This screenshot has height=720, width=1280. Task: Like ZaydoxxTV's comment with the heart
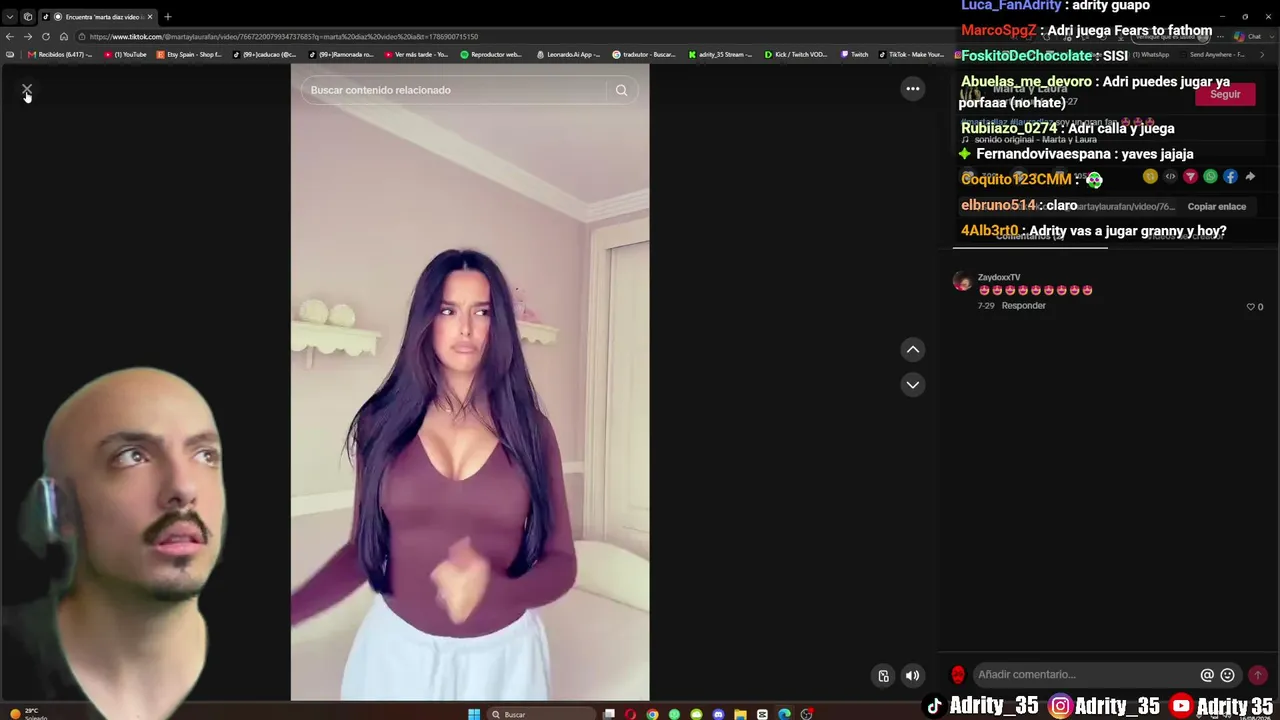pos(1250,307)
